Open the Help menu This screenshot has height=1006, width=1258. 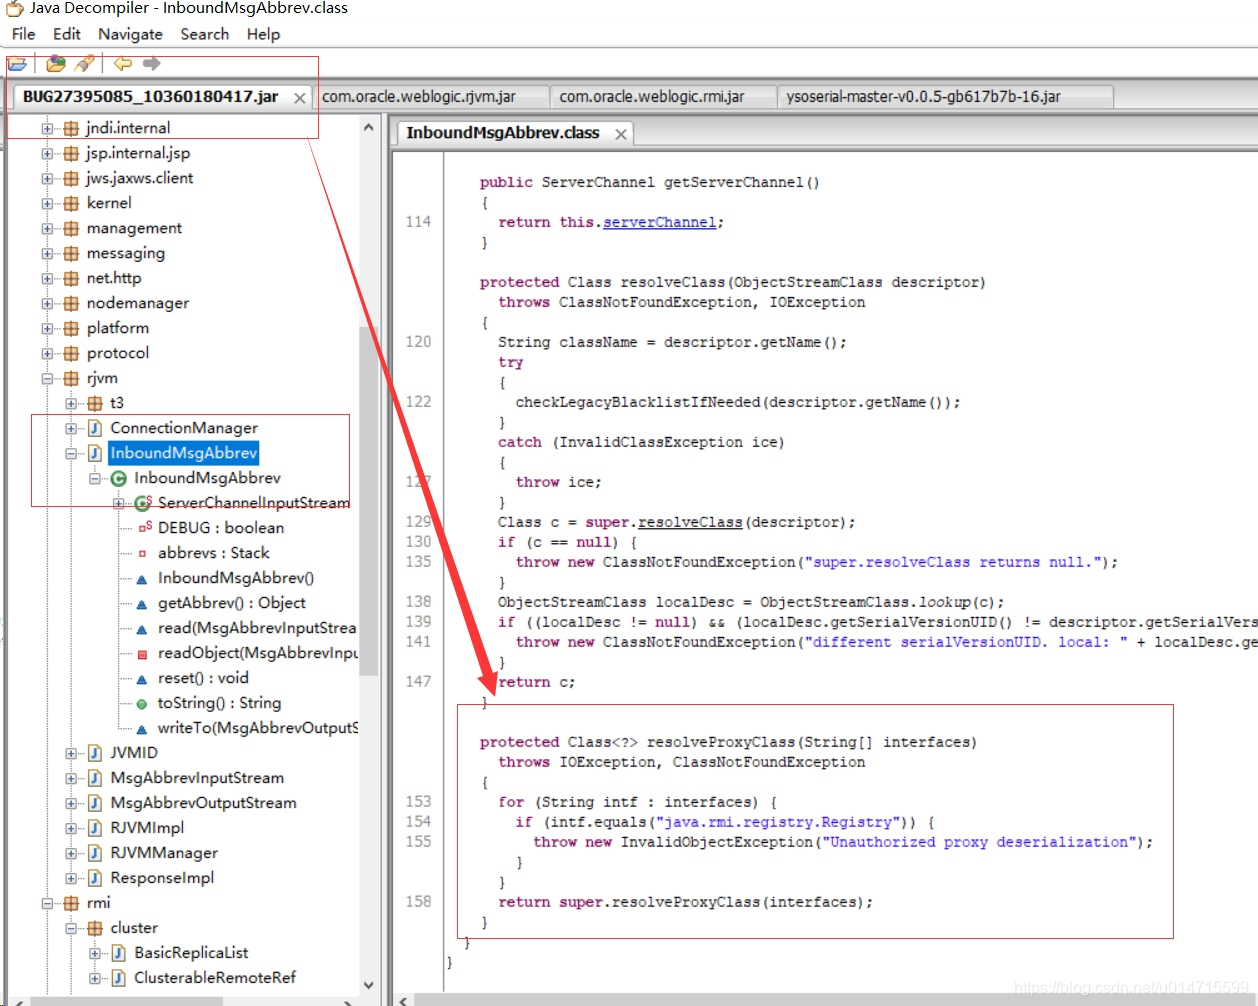(x=263, y=34)
